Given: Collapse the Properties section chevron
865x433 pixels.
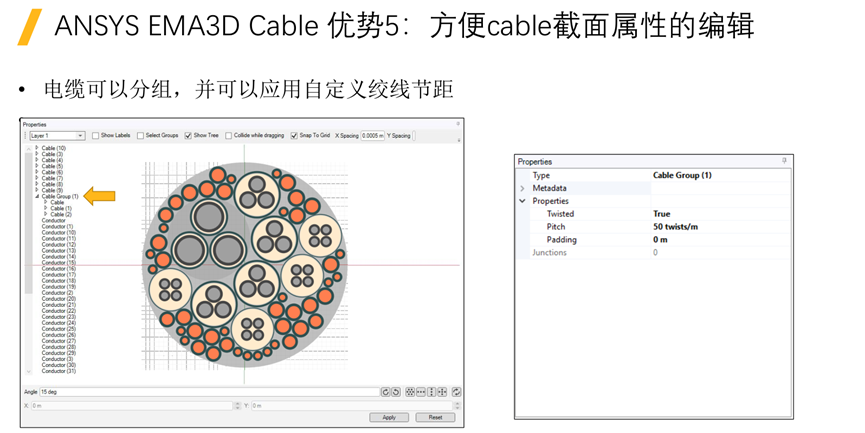Looking at the screenshot, I should click(522, 201).
